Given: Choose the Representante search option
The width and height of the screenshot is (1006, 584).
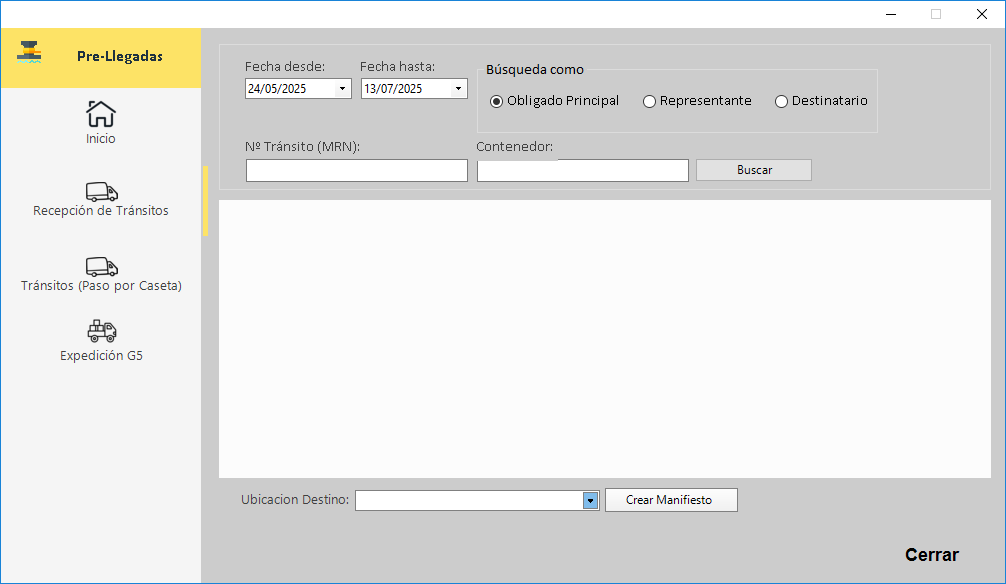Looking at the screenshot, I should coord(649,101).
